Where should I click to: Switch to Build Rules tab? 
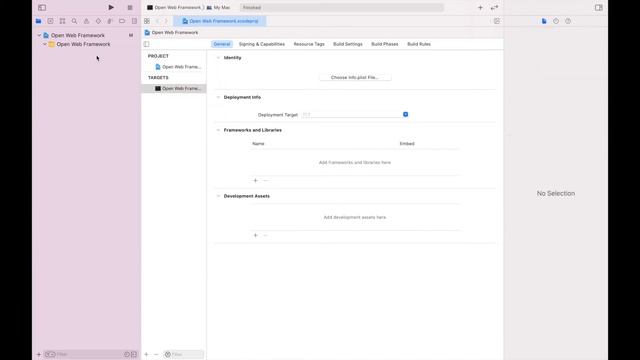(419, 44)
